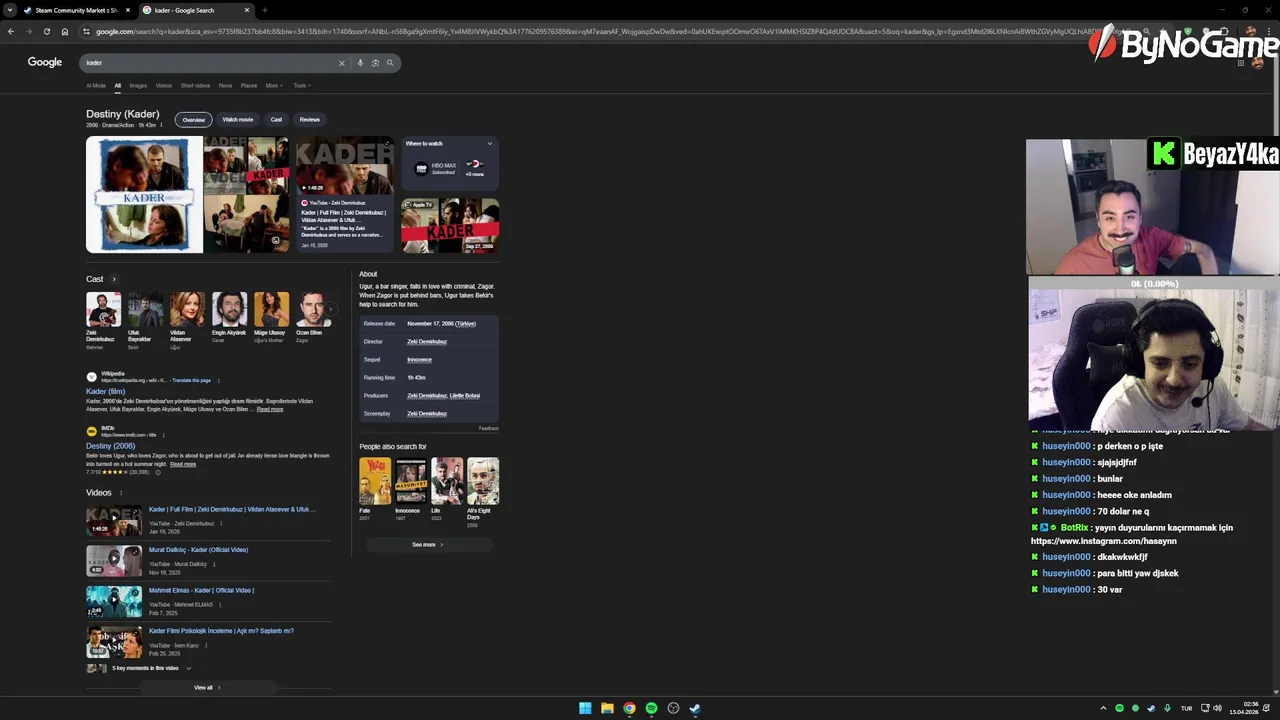Open the Ali's Eight Days movie card
This screenshot has height=720, width=1280.
[483, 492]
